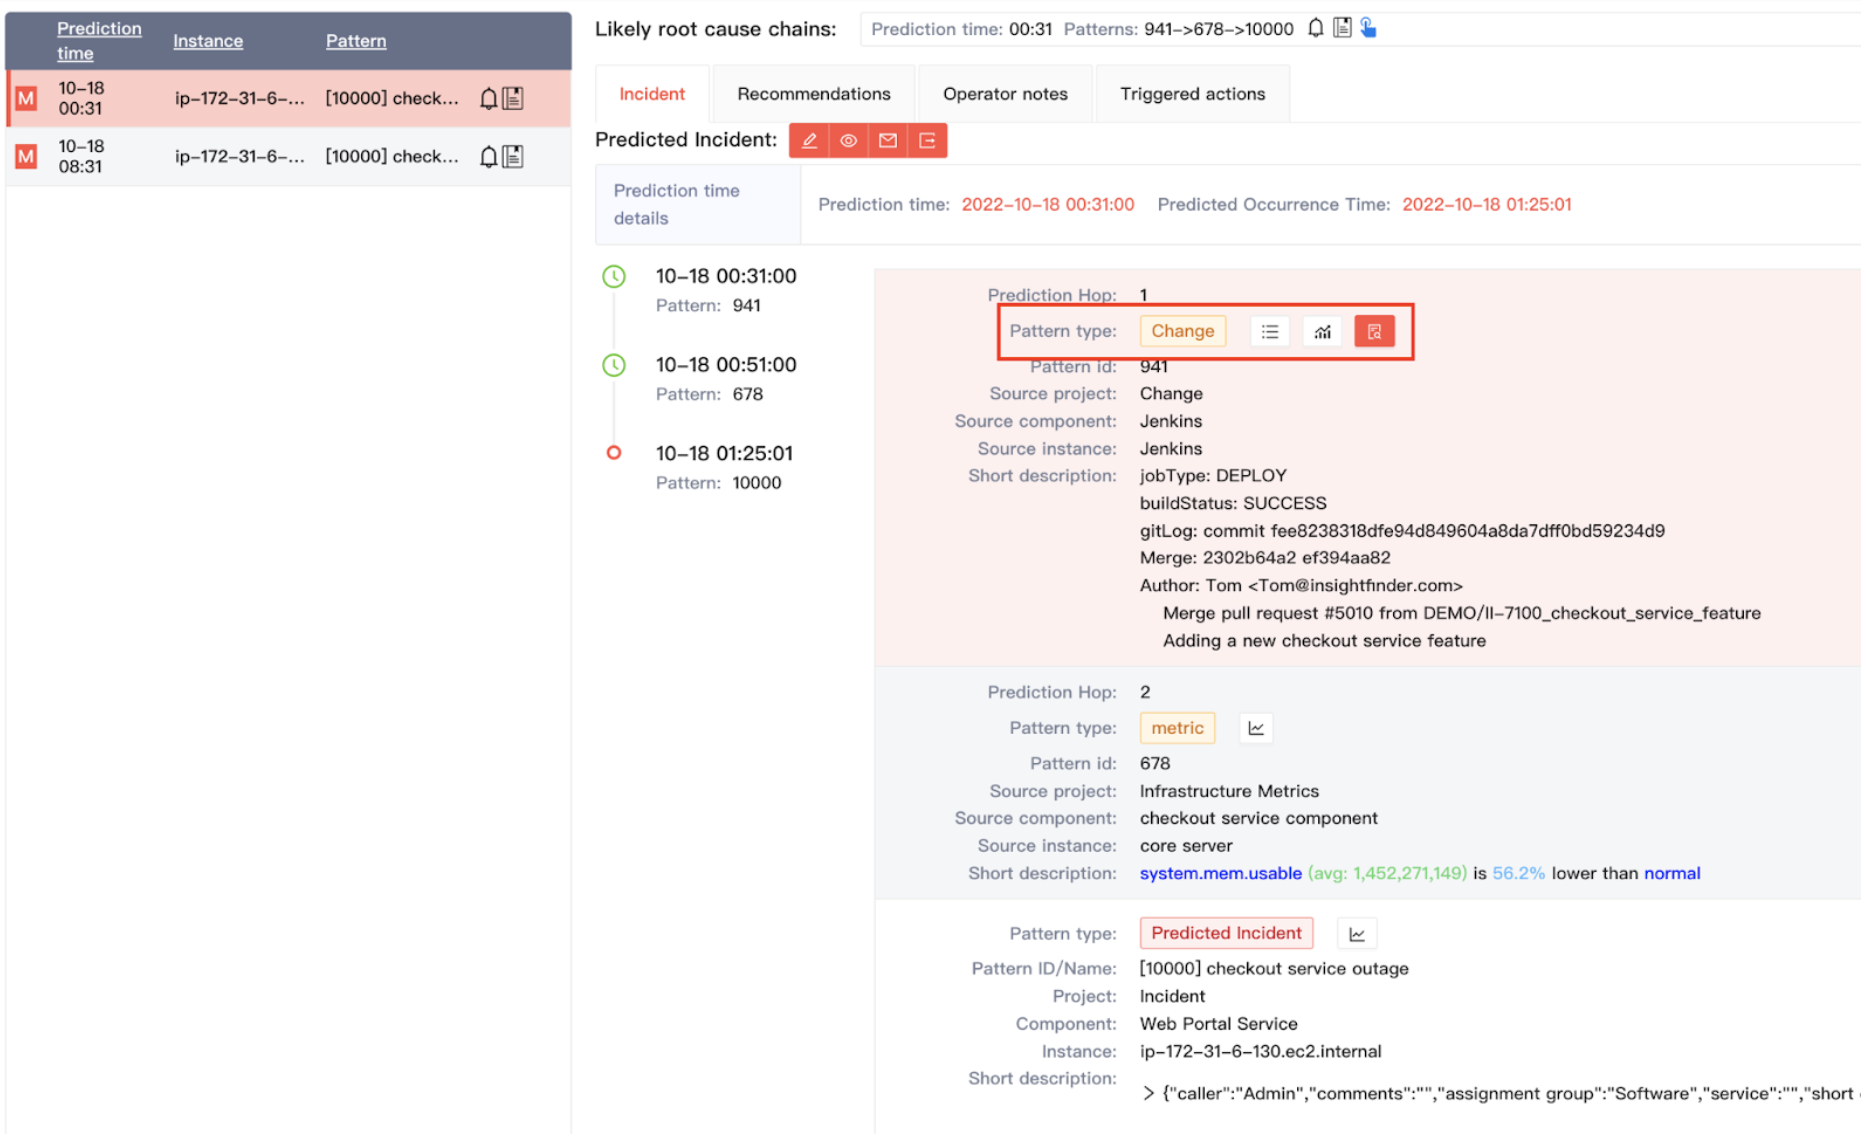Click the export icon beside Predicted Incident
1872x1134 pixels.
[x=927, y=141]
